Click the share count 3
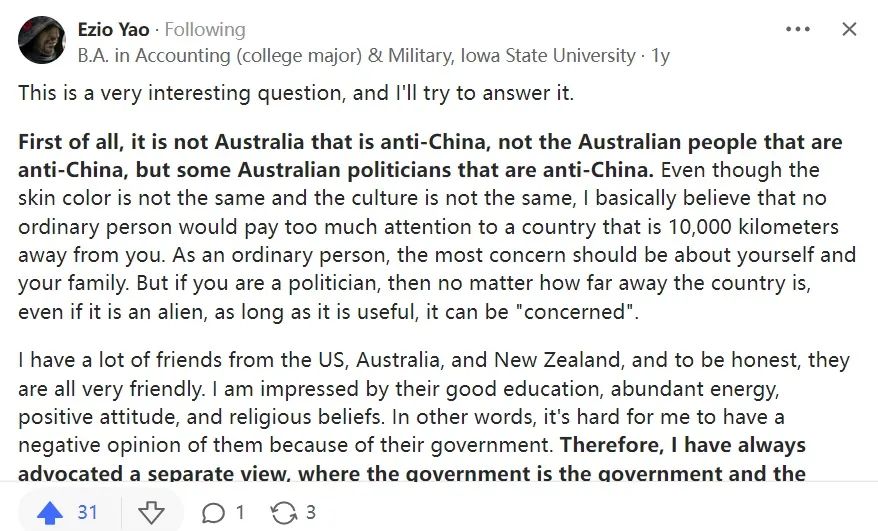878x531 pixels. coord(311,513)
